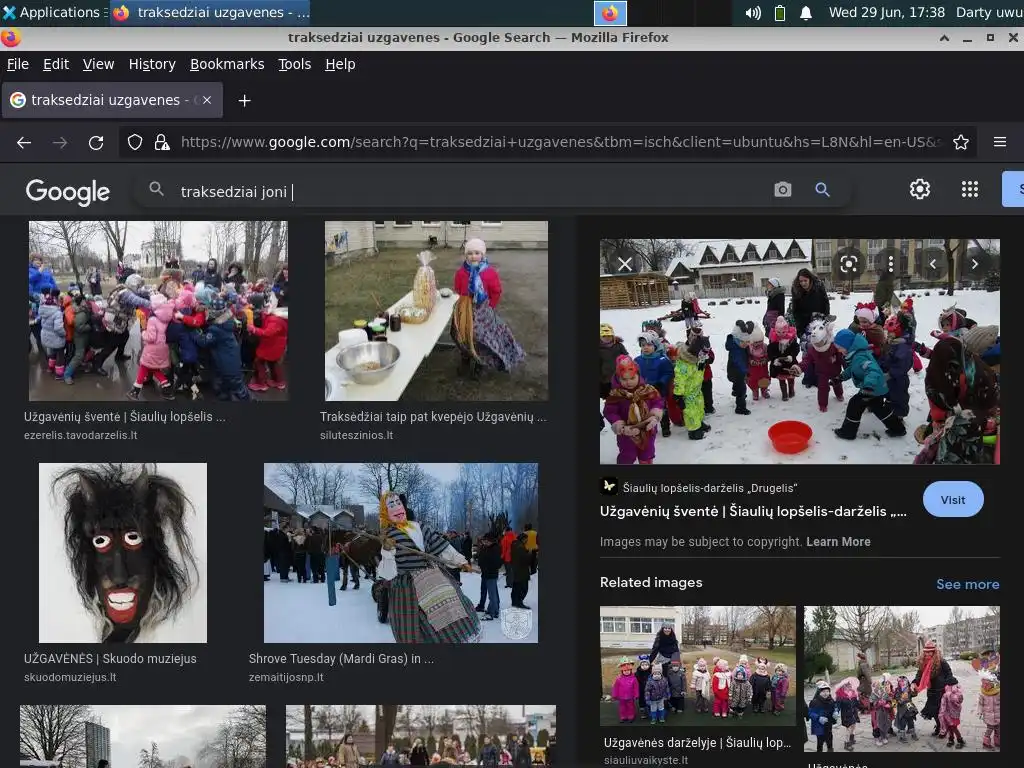Open Užgavėnių šventė preview title link
This screenshot has width=1024, height=768.
coord(753,511)
